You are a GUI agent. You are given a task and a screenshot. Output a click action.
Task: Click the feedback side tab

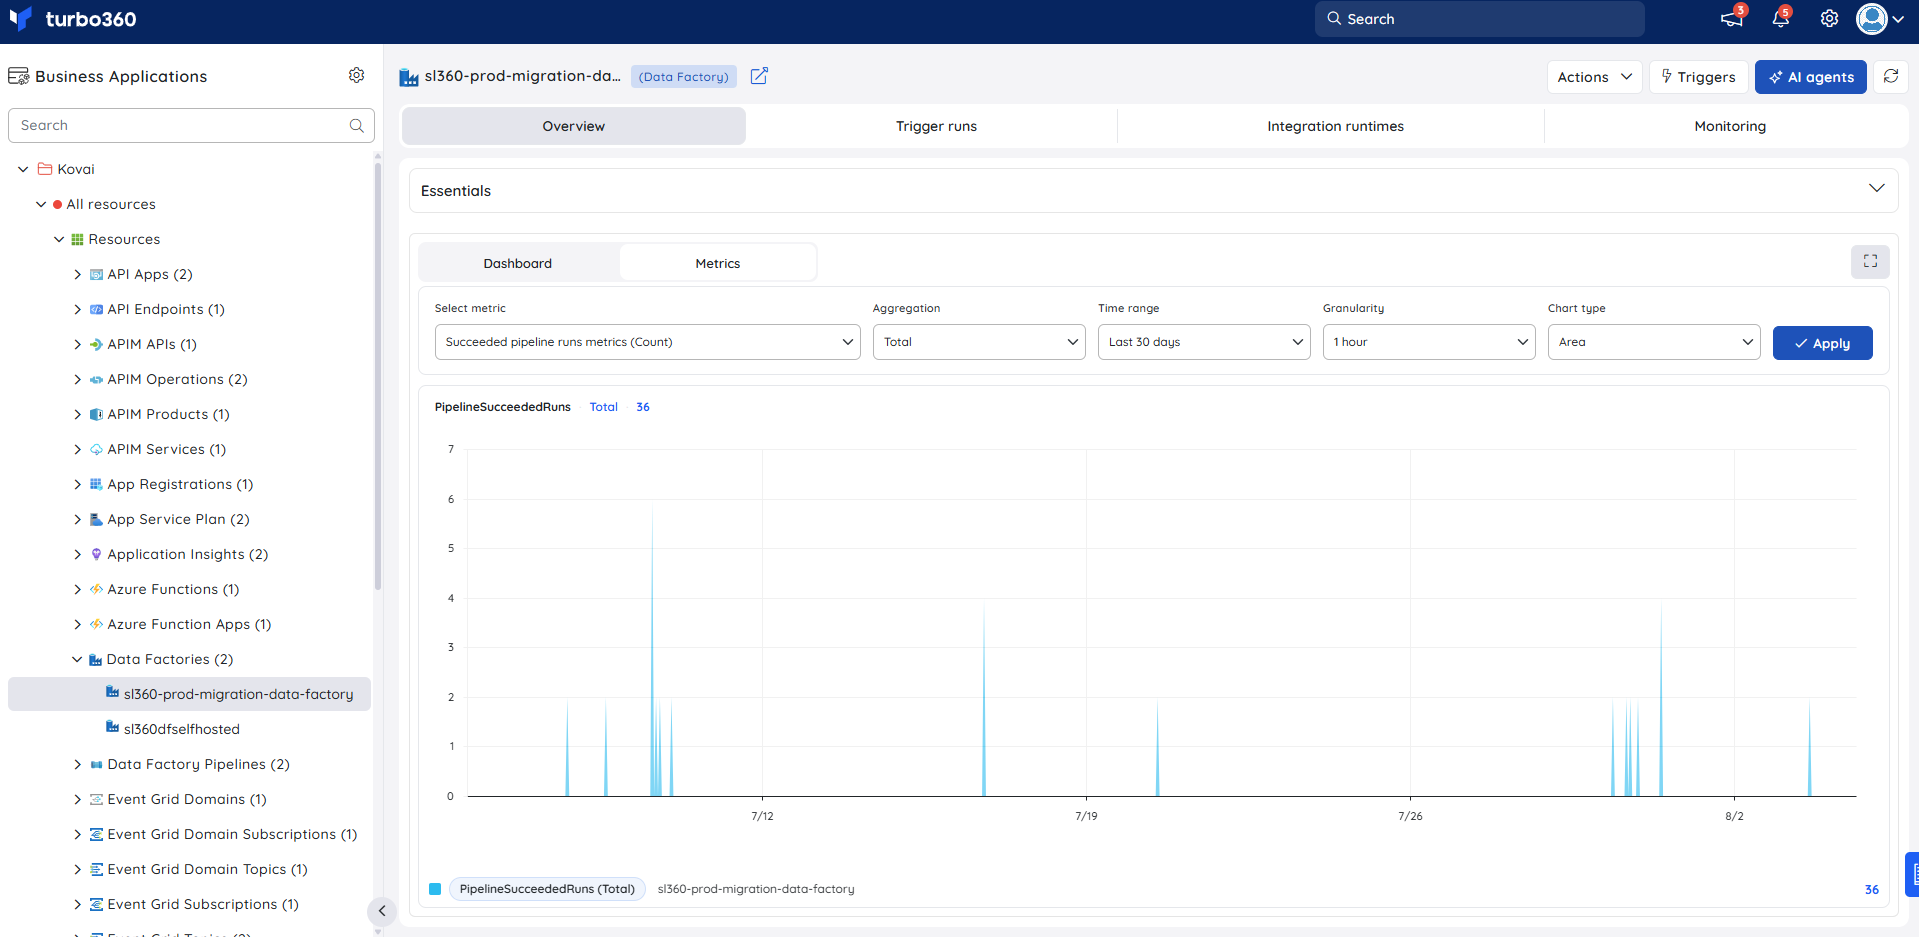click(x=1912, y=874)
